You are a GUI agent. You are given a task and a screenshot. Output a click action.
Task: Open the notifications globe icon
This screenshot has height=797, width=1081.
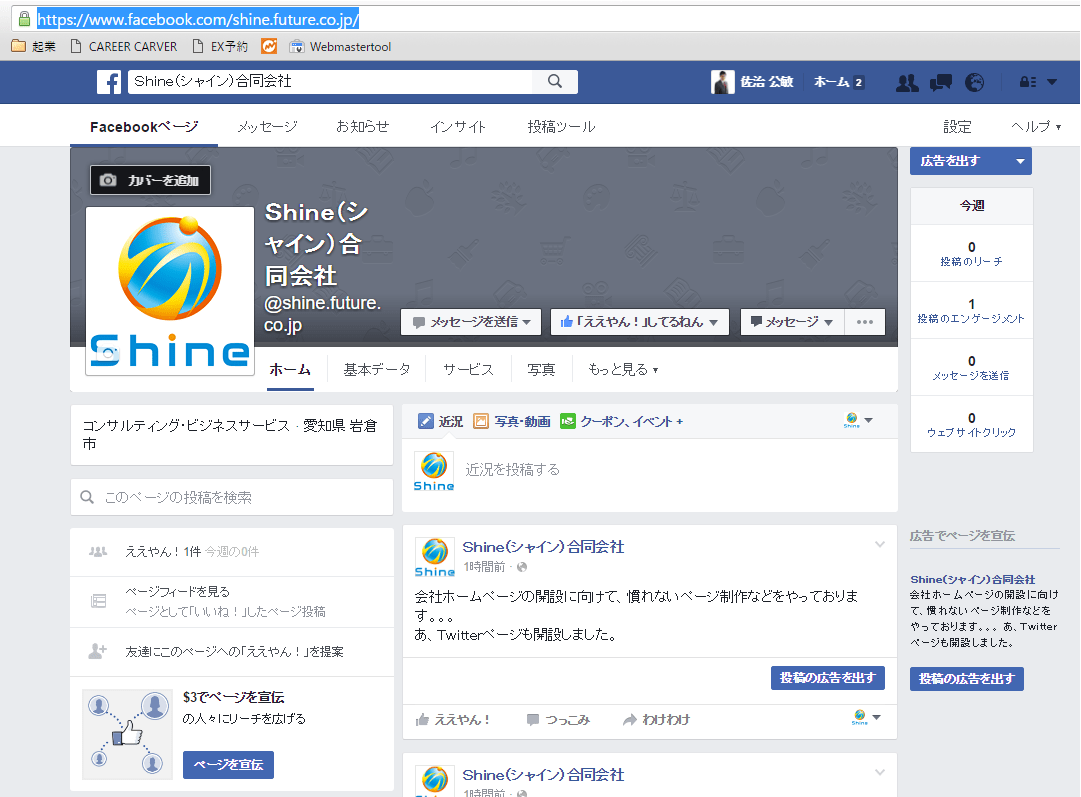click(974, 83)
